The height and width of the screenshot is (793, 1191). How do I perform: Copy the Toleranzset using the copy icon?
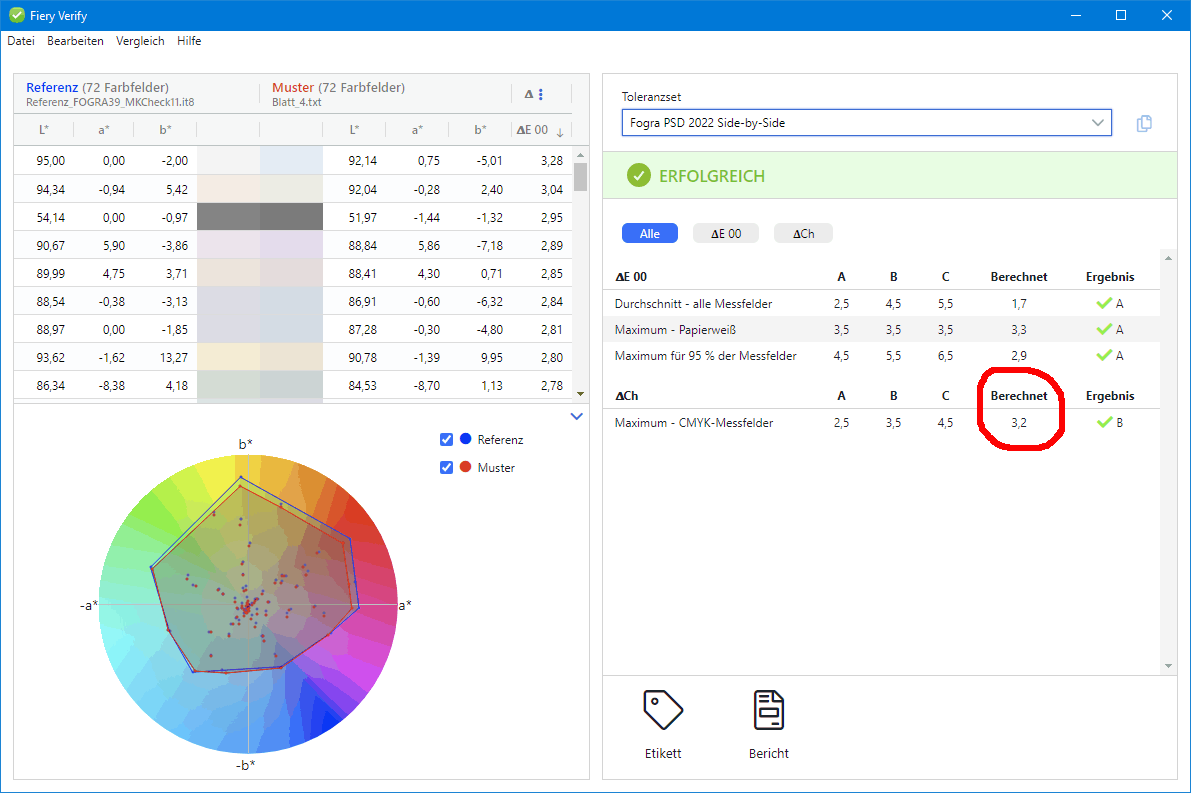coord(1144,122)
